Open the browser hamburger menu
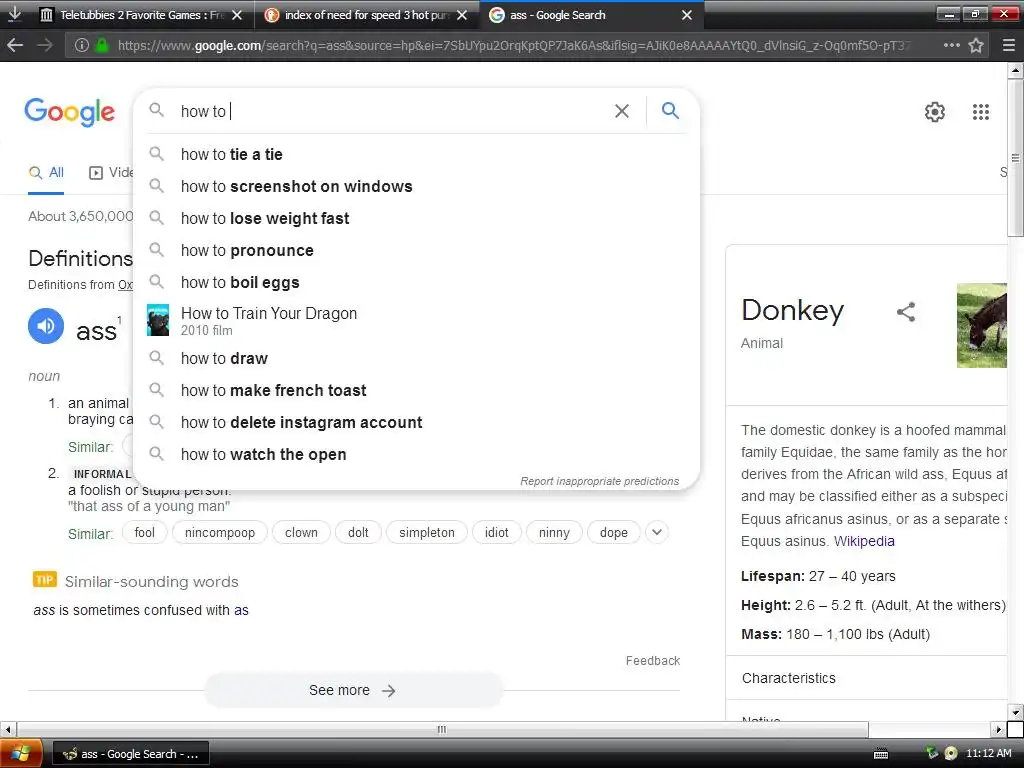The height and width of the screenshot is (768, 1024). 1009,45
